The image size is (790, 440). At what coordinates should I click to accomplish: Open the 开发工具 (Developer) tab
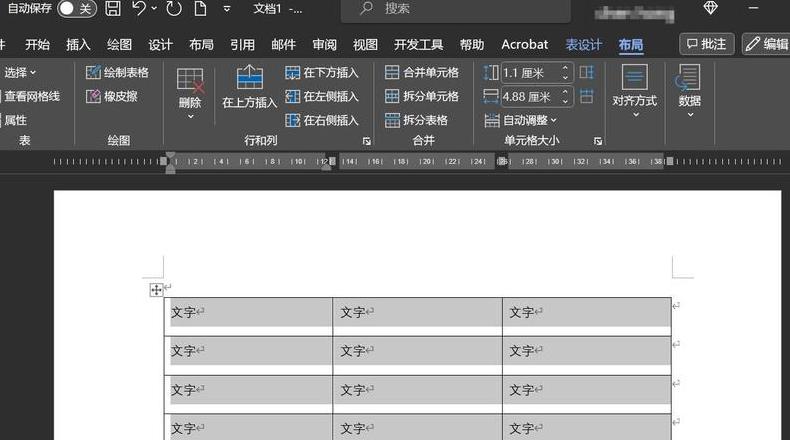(x=418, y=44)
